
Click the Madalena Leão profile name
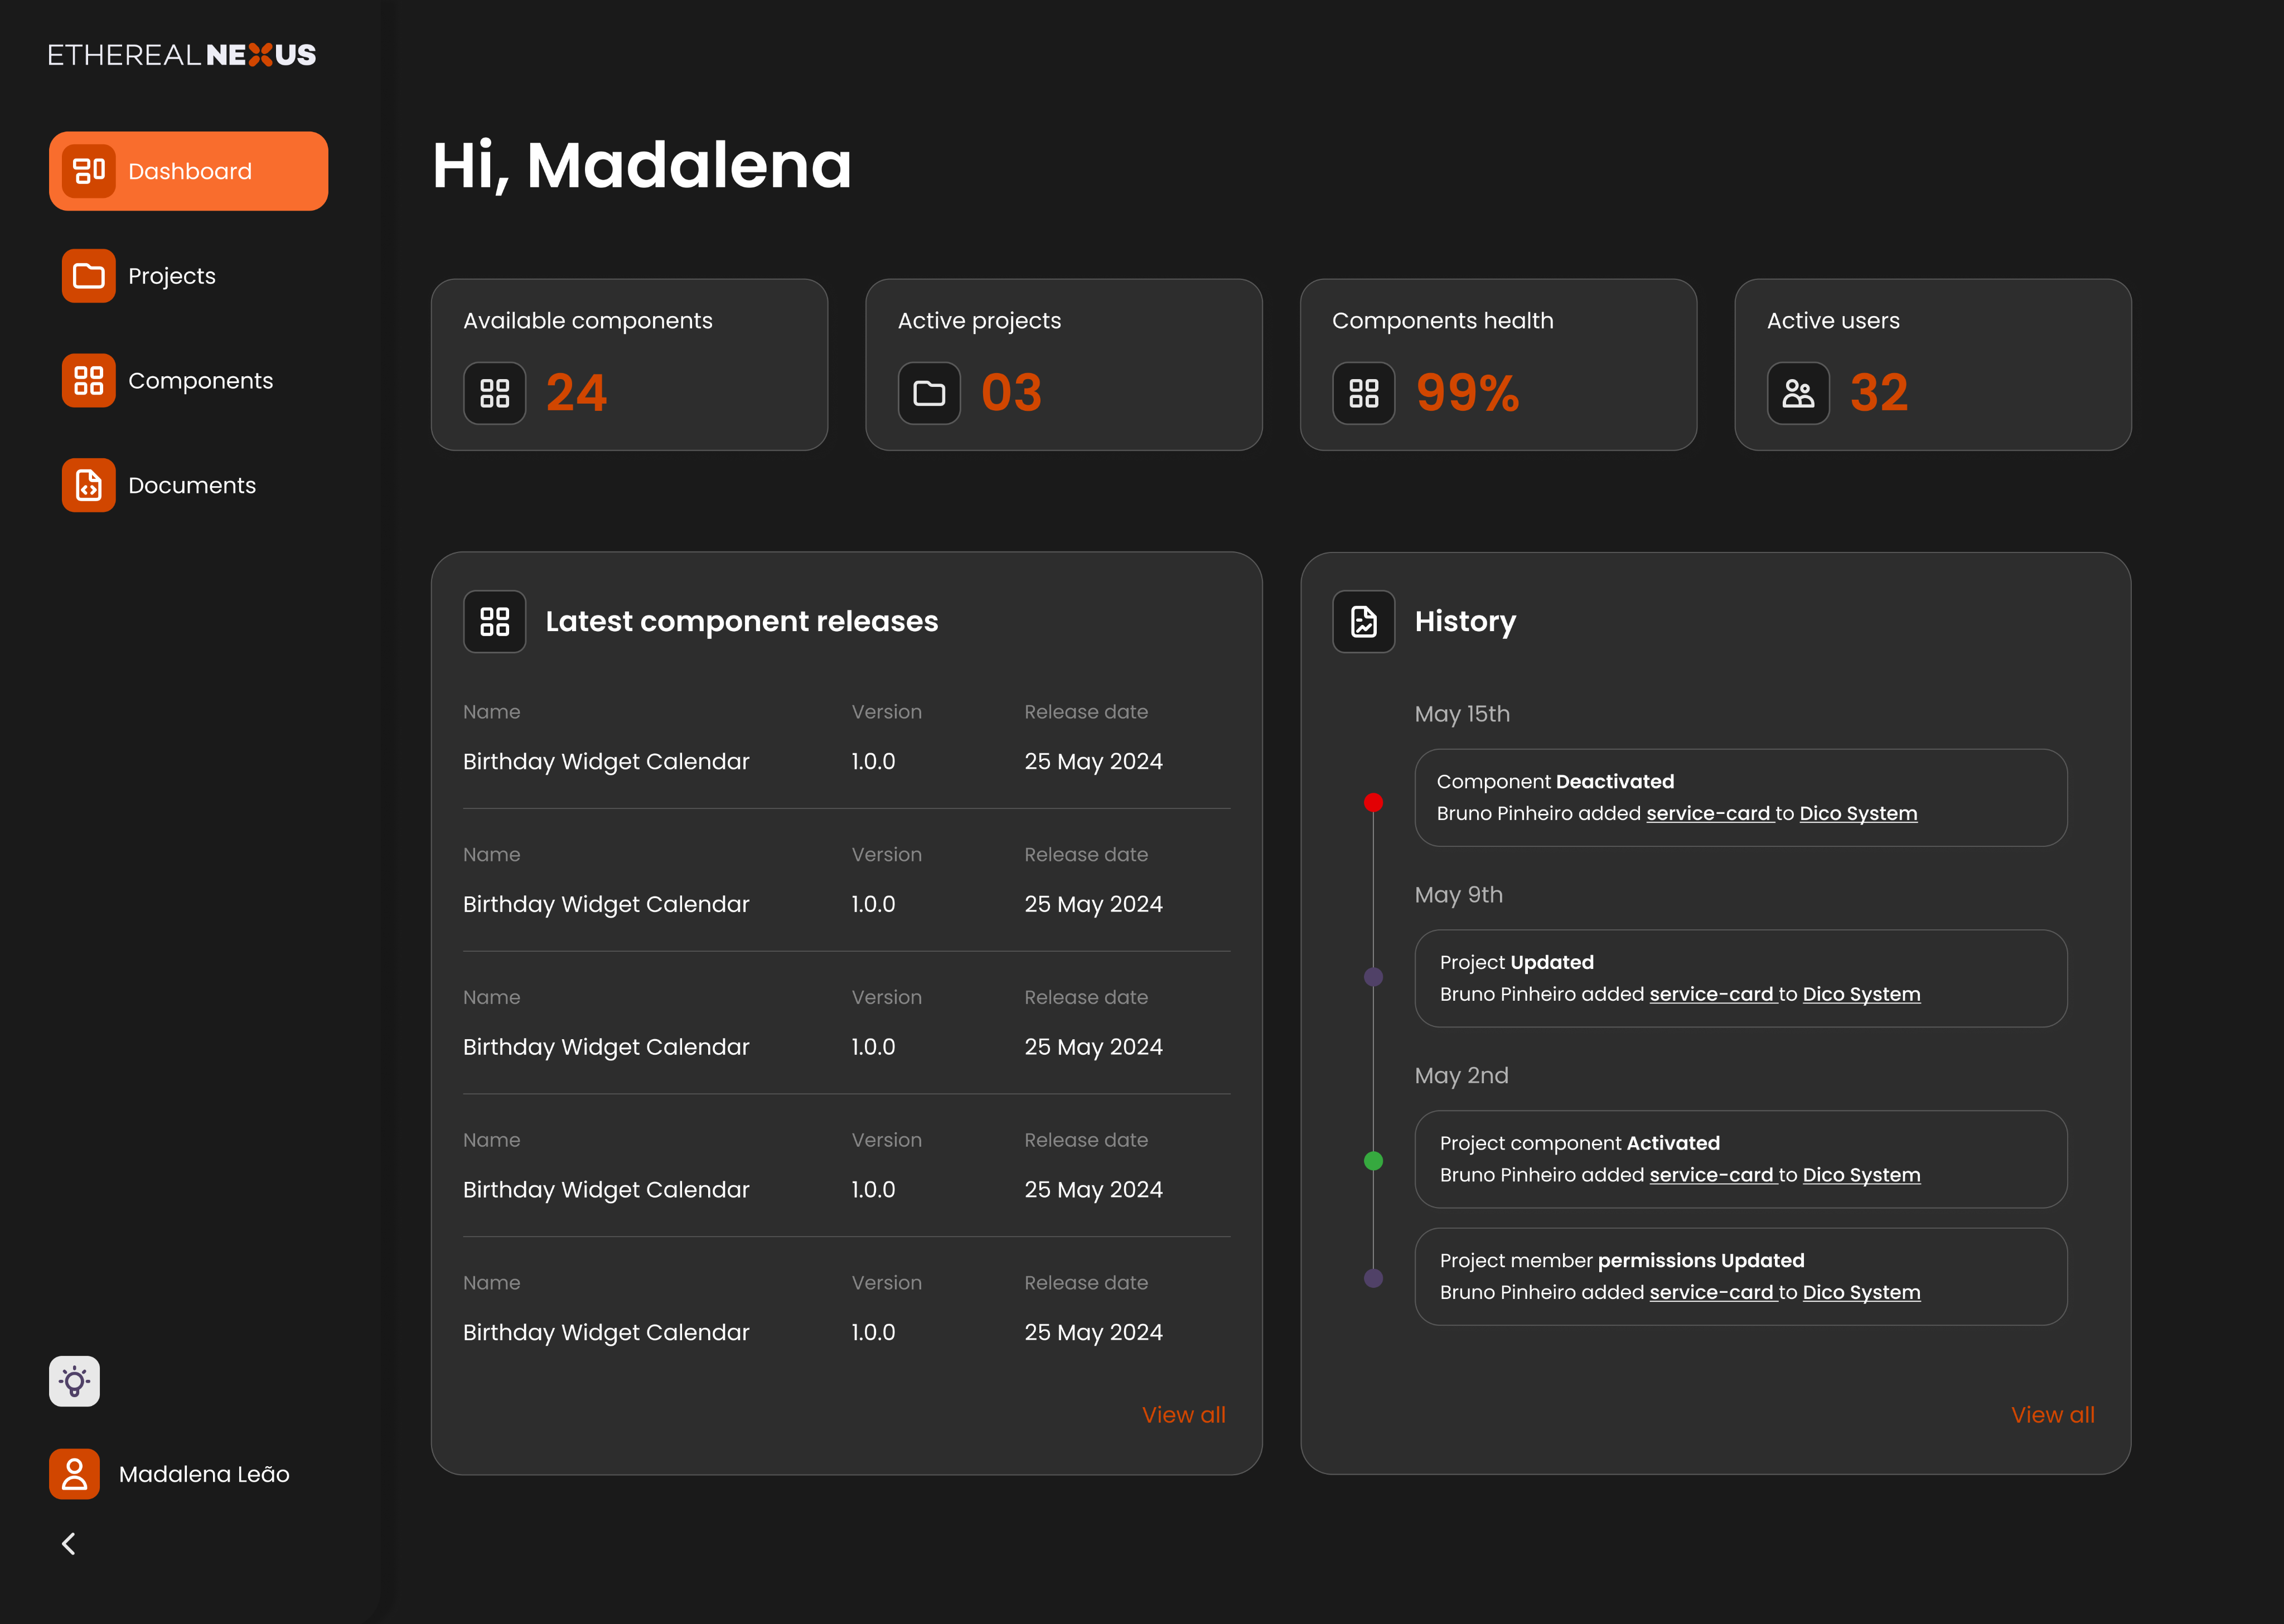tap(204, 1474)
